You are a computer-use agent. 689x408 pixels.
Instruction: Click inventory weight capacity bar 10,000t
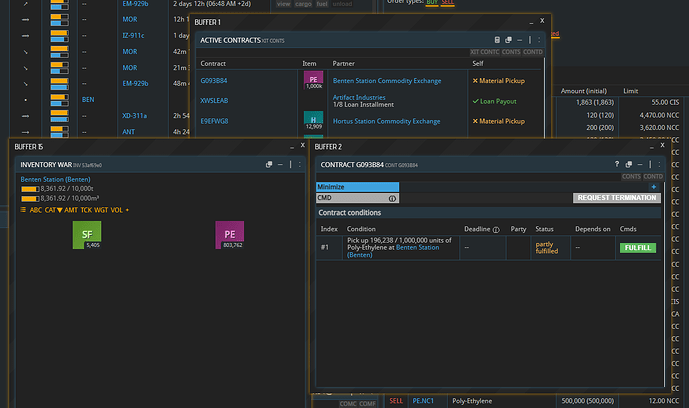click(30, 189)
